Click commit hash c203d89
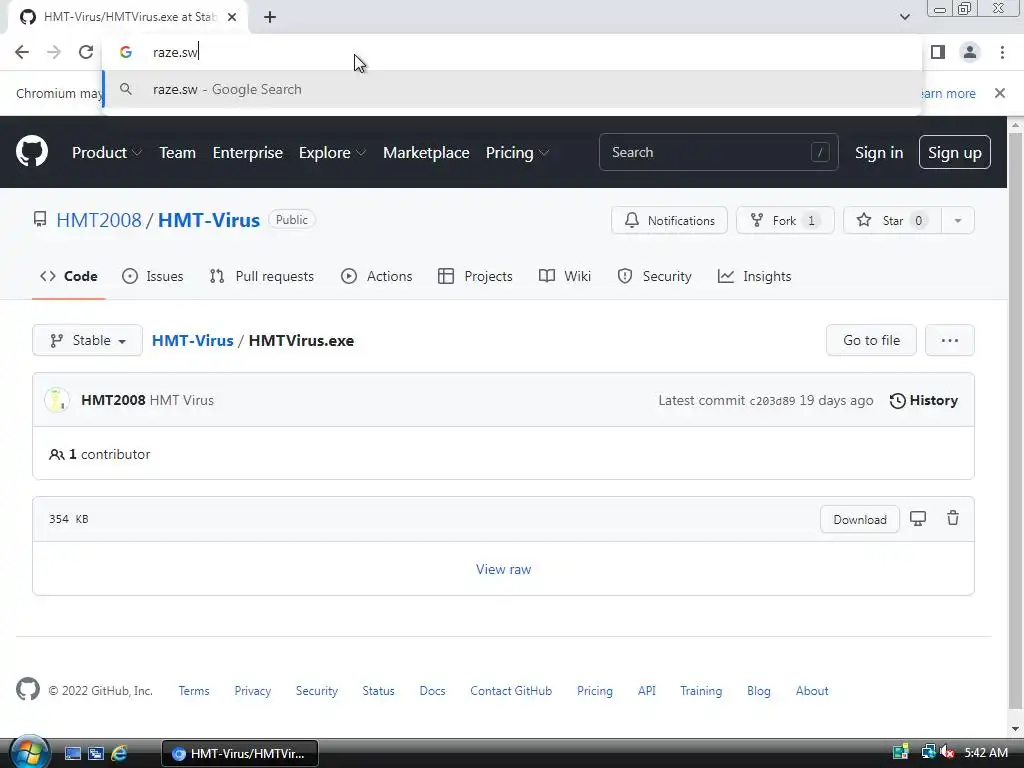Image resolution: width=1024 pixels, height=768 pixels. (x=772, y=401)
